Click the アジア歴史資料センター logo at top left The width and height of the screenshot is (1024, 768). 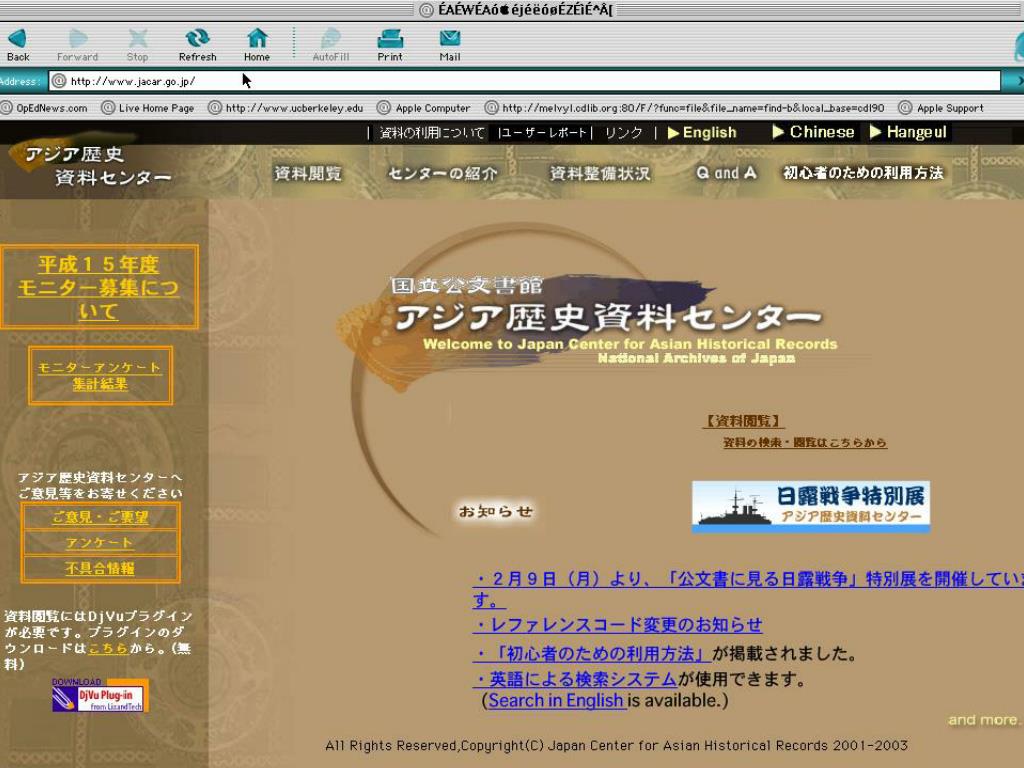point(98,165)
